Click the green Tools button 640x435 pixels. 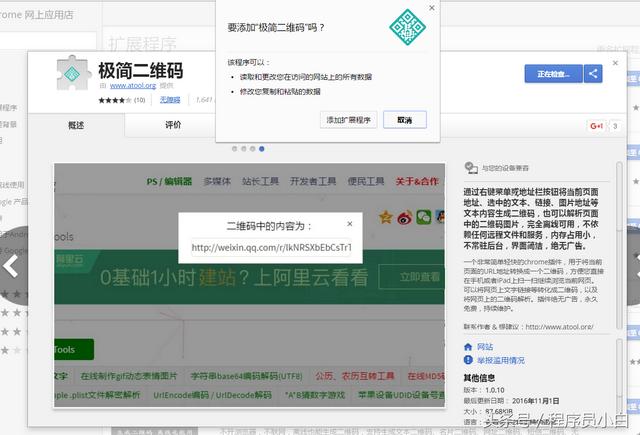click(x=74, y=349)
